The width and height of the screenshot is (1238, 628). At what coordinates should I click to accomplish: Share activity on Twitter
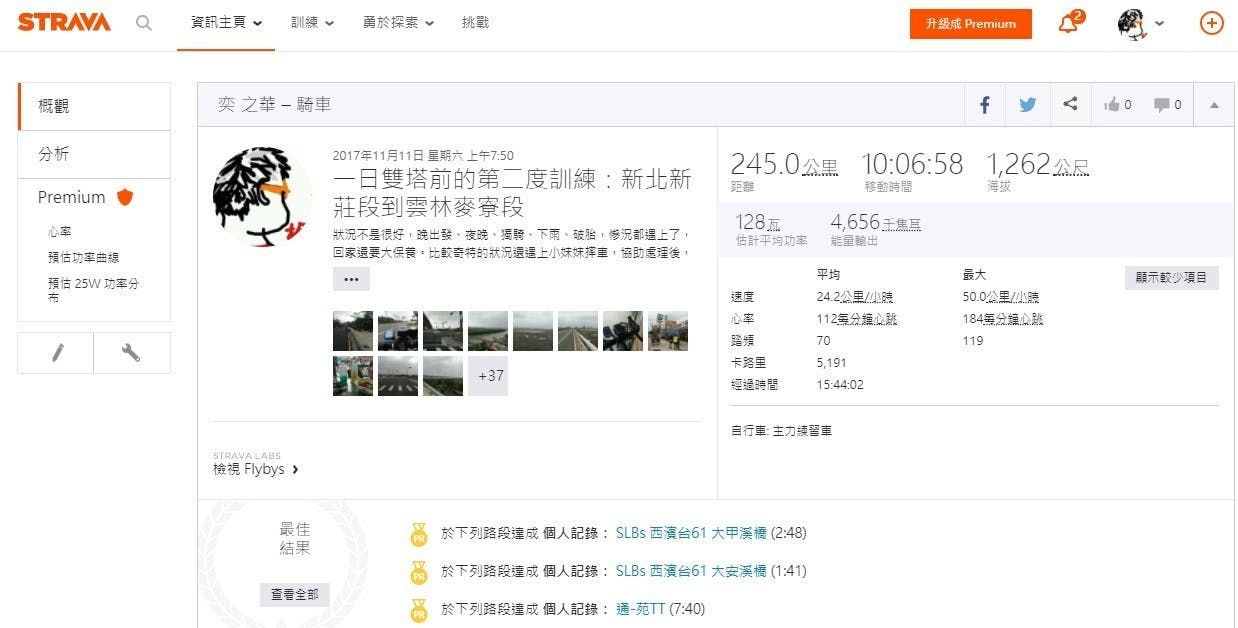1027,104
